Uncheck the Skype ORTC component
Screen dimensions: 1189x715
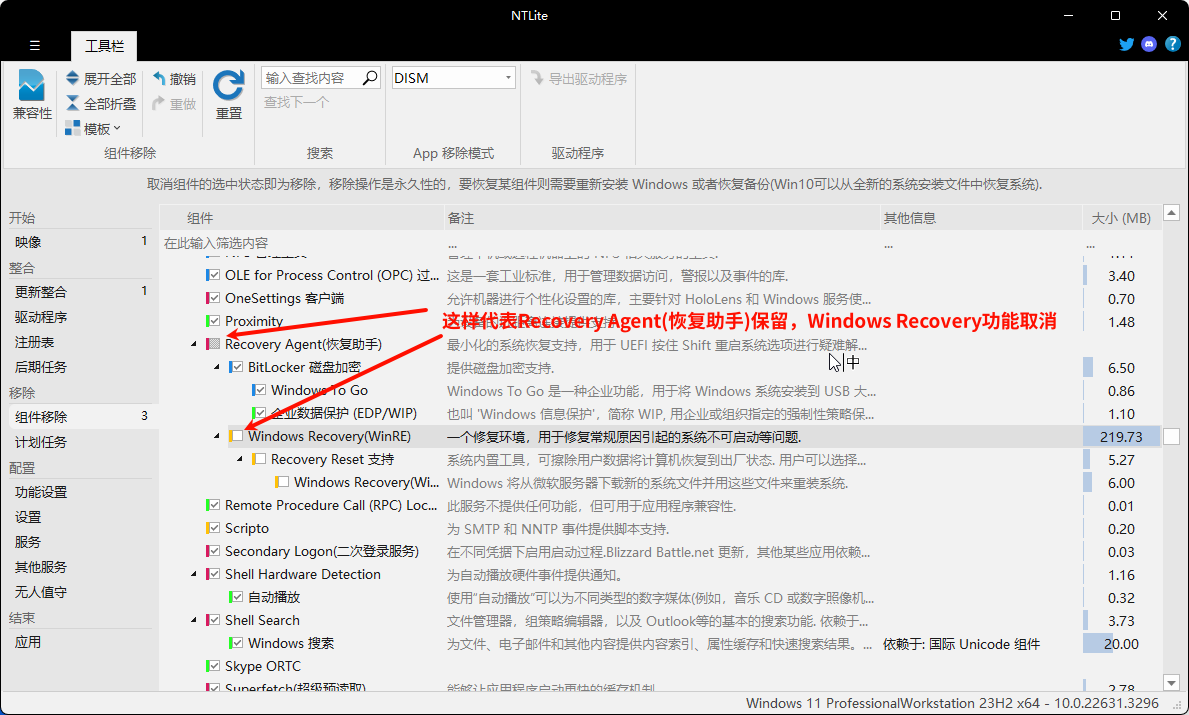215,666
